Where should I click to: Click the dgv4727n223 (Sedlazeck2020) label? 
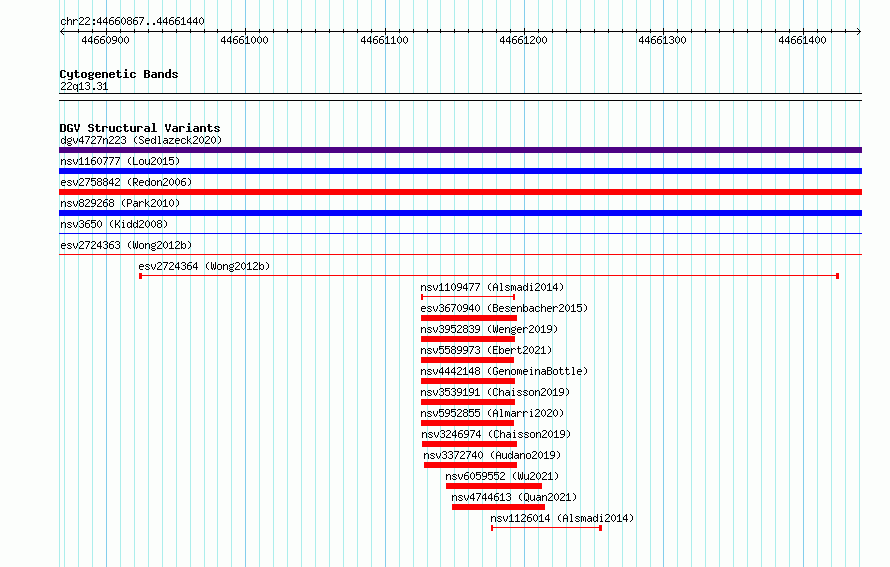point(141,140)
